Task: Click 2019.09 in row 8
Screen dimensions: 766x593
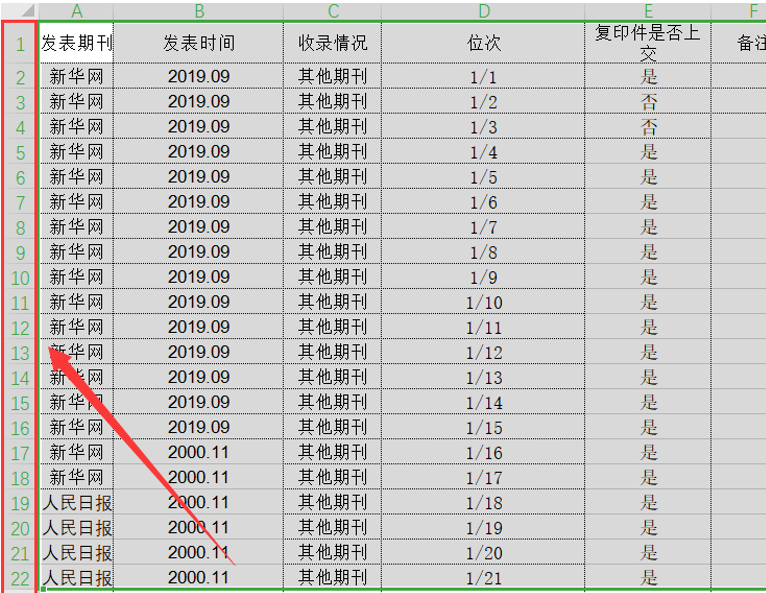Action: [x=199, y=227]
